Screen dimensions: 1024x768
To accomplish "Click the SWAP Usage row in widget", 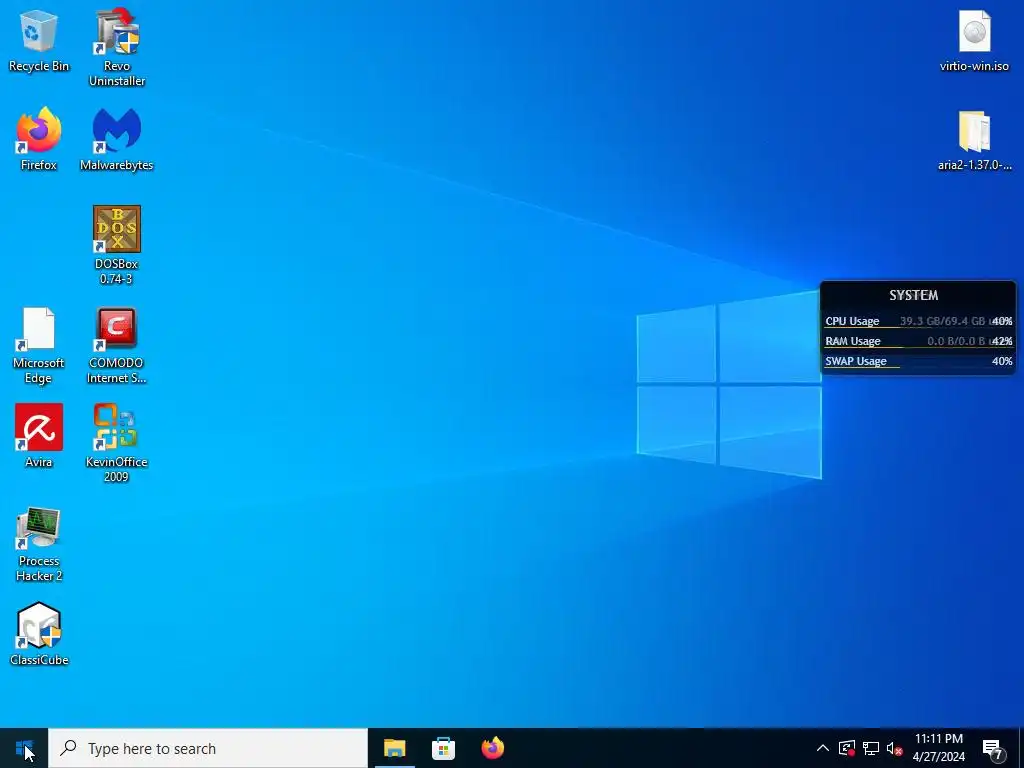I will (x=918, y=361).
